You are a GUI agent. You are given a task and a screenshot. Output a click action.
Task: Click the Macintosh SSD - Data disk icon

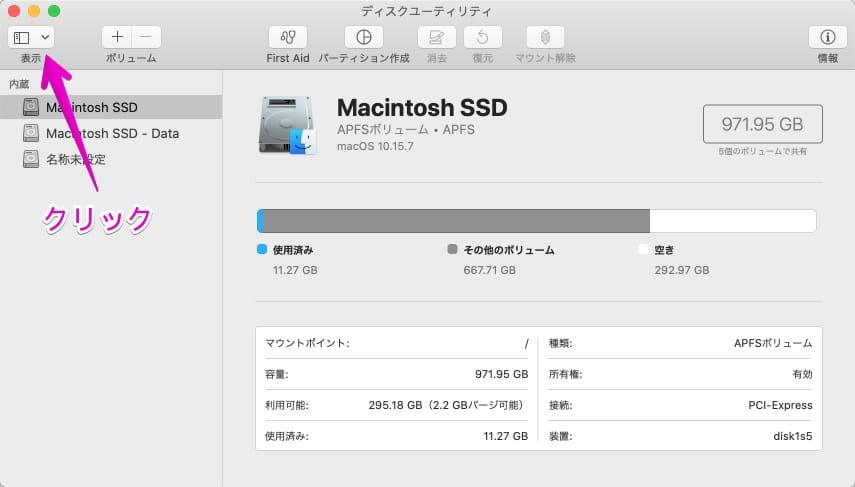pyautogui.click(x=31, y=133)
